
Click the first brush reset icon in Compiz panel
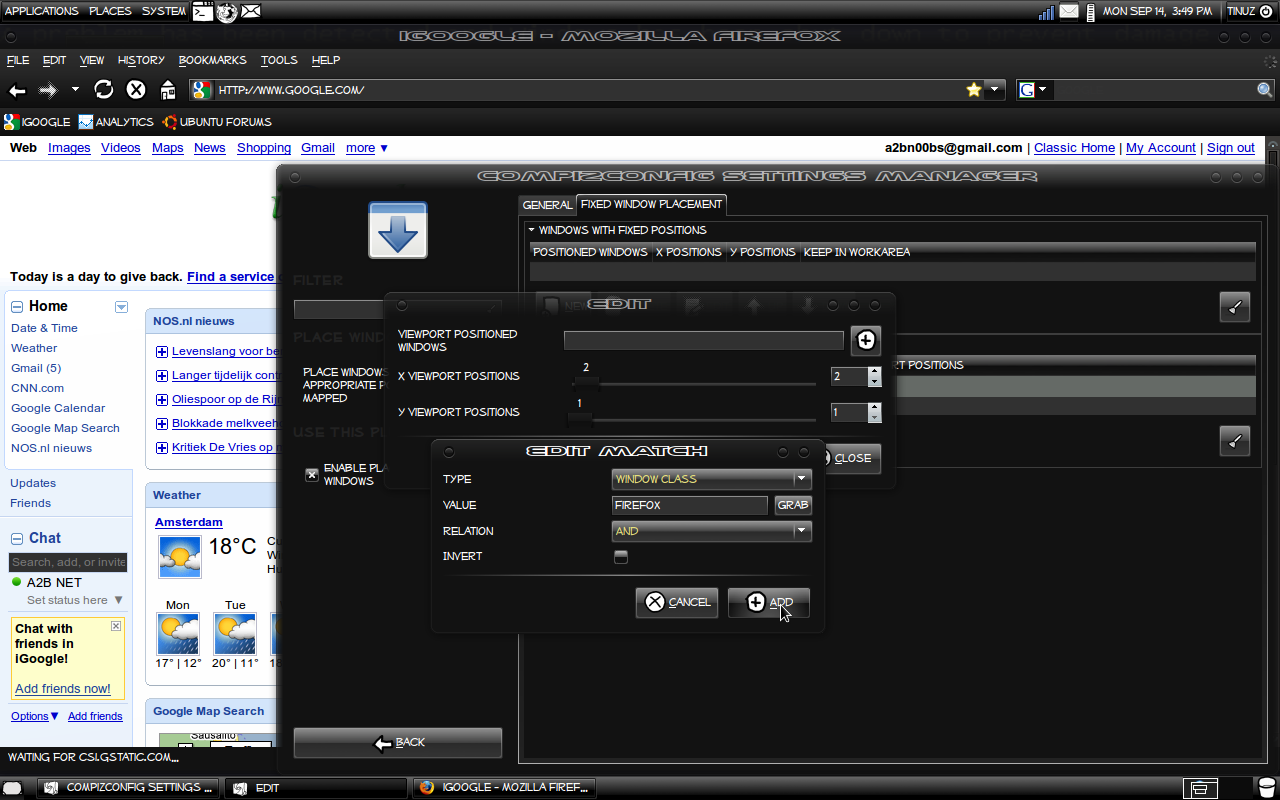pos(1235,307)
